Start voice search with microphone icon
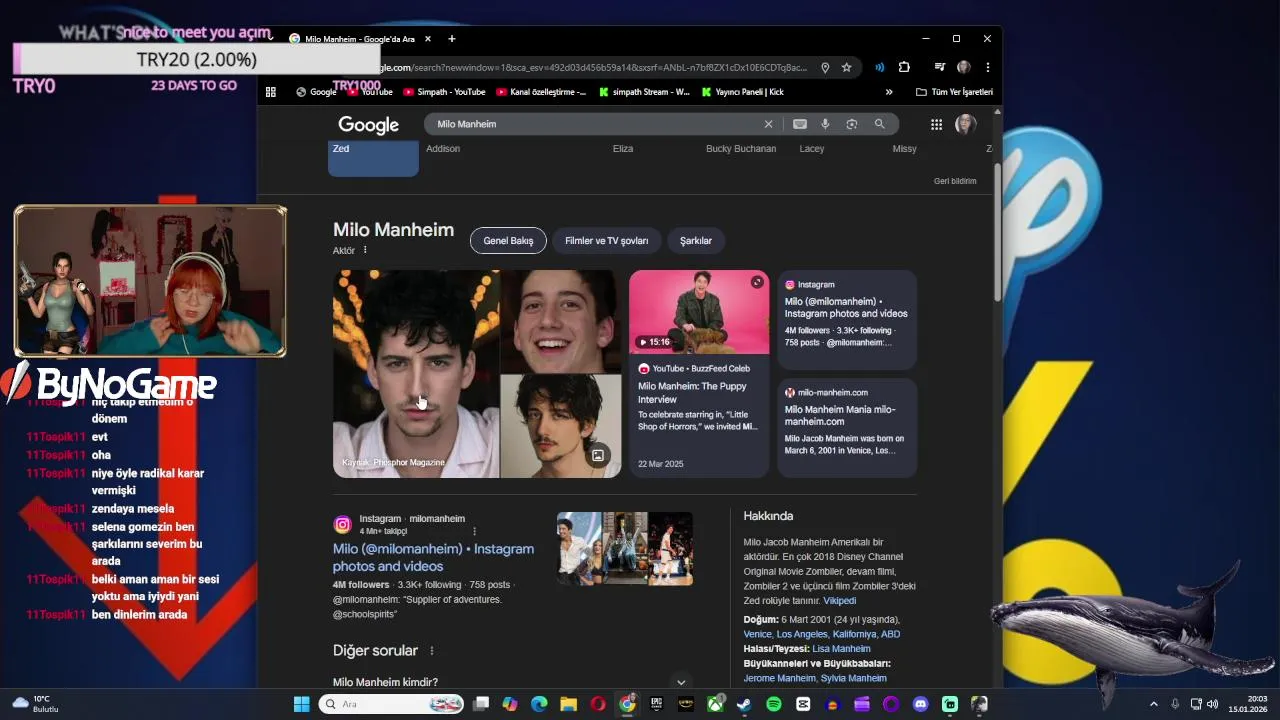This screenshot has width=1280, height=720. [825, 124]
